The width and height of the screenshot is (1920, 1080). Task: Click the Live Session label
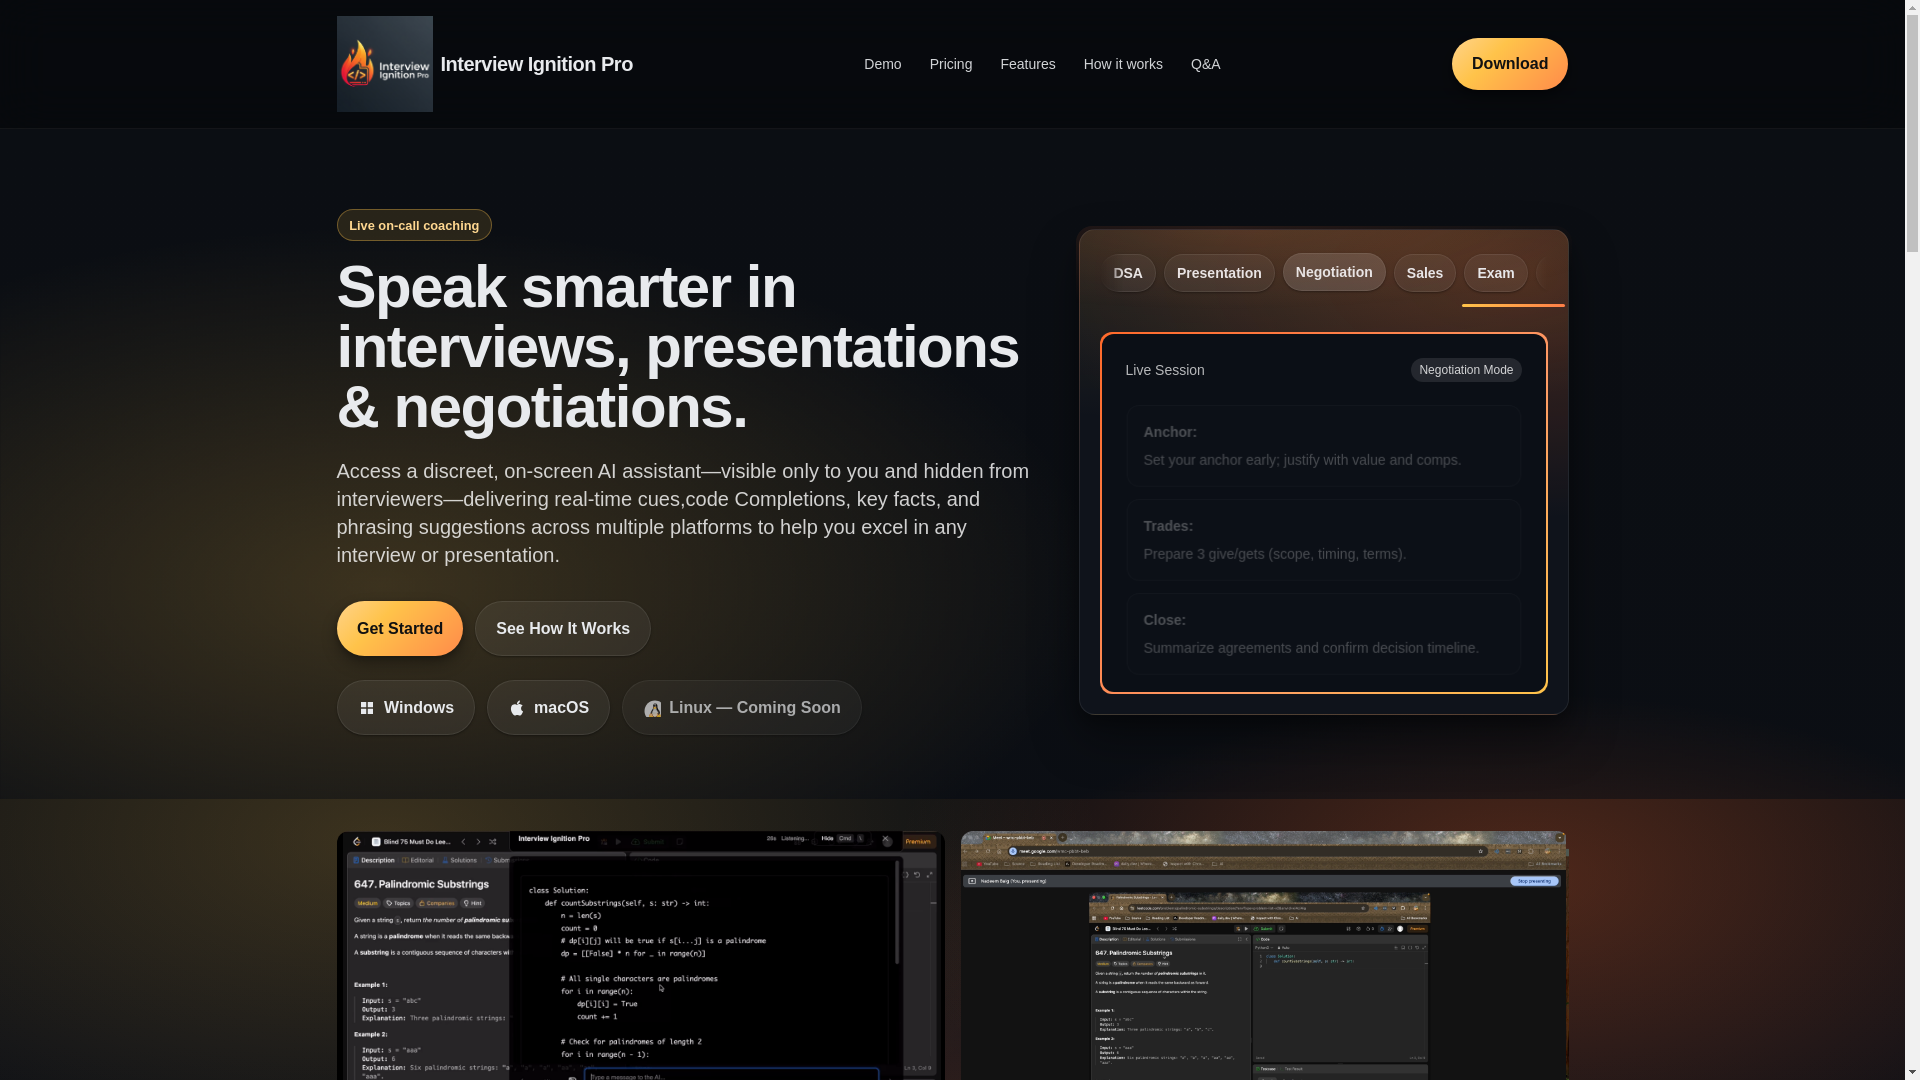click(1165, 370)
